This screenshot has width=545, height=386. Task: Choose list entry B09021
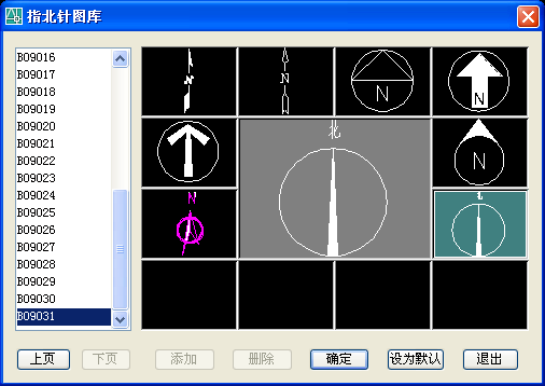[64, 143]
